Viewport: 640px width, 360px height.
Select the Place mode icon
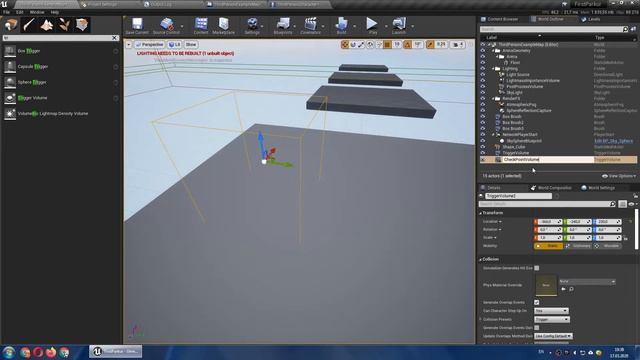point(11,25)
